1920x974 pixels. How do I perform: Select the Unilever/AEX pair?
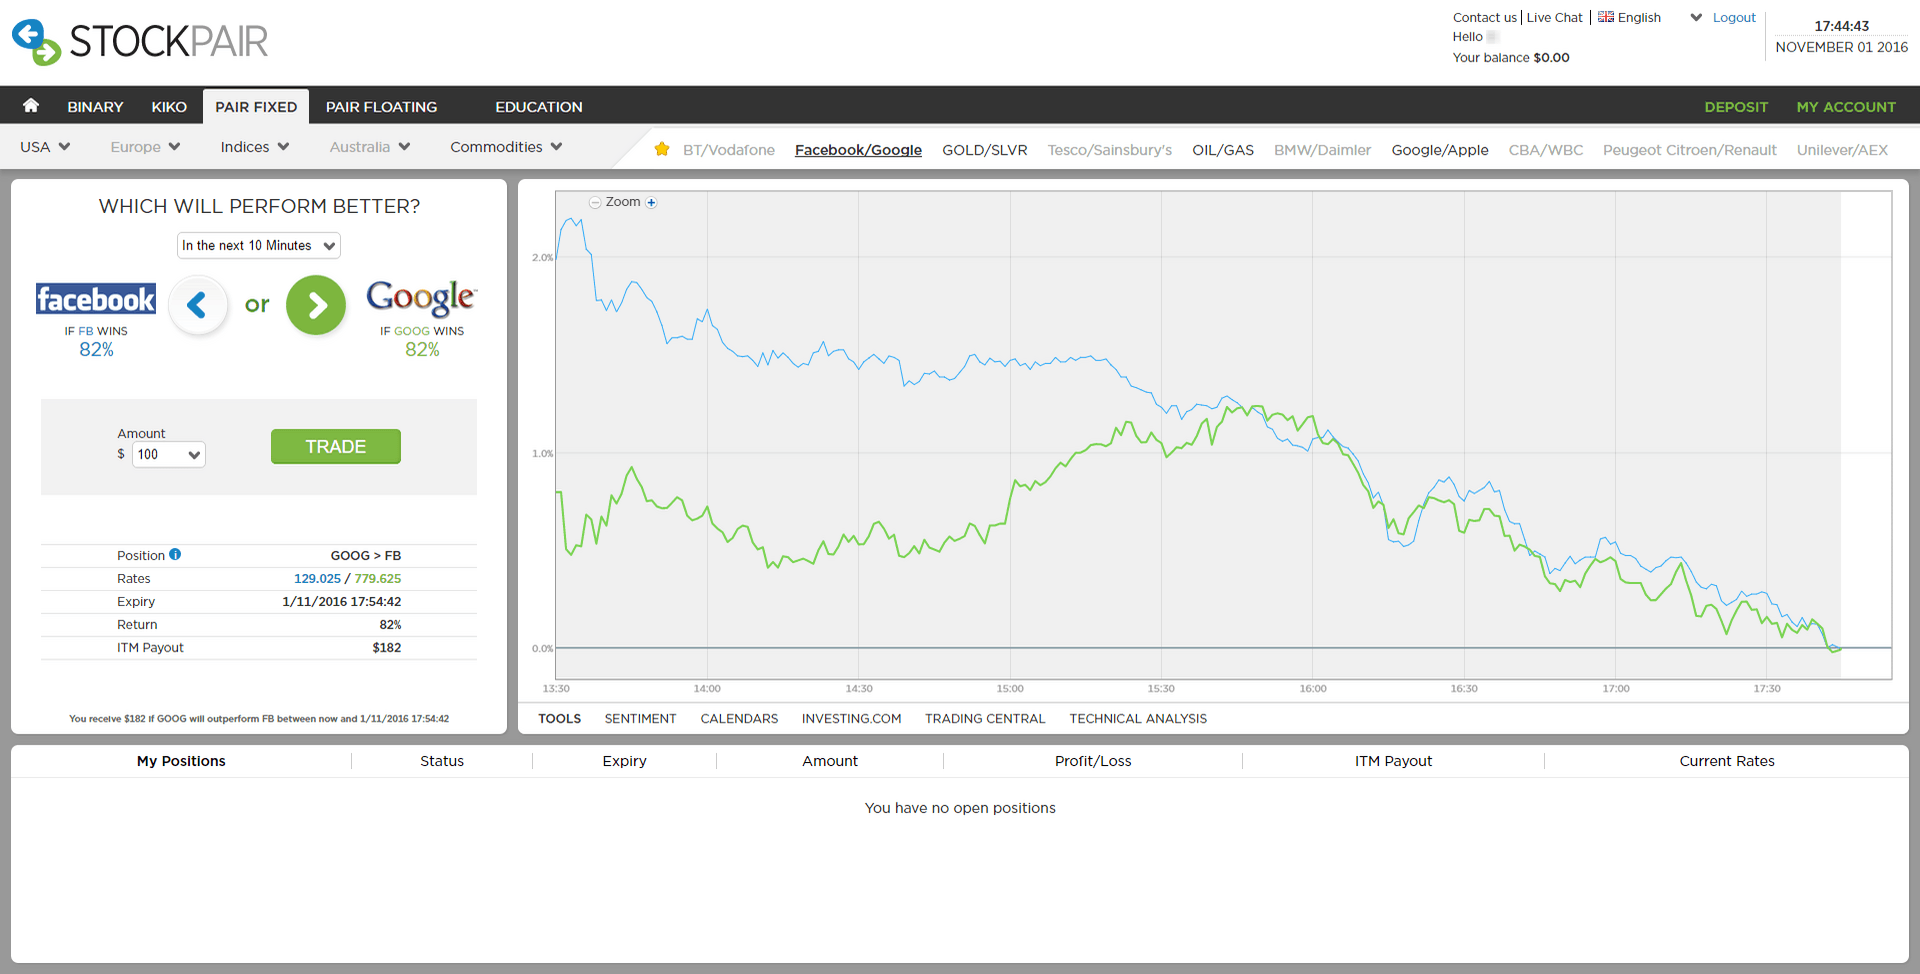pyautogui.click(x=1842, y=150)
